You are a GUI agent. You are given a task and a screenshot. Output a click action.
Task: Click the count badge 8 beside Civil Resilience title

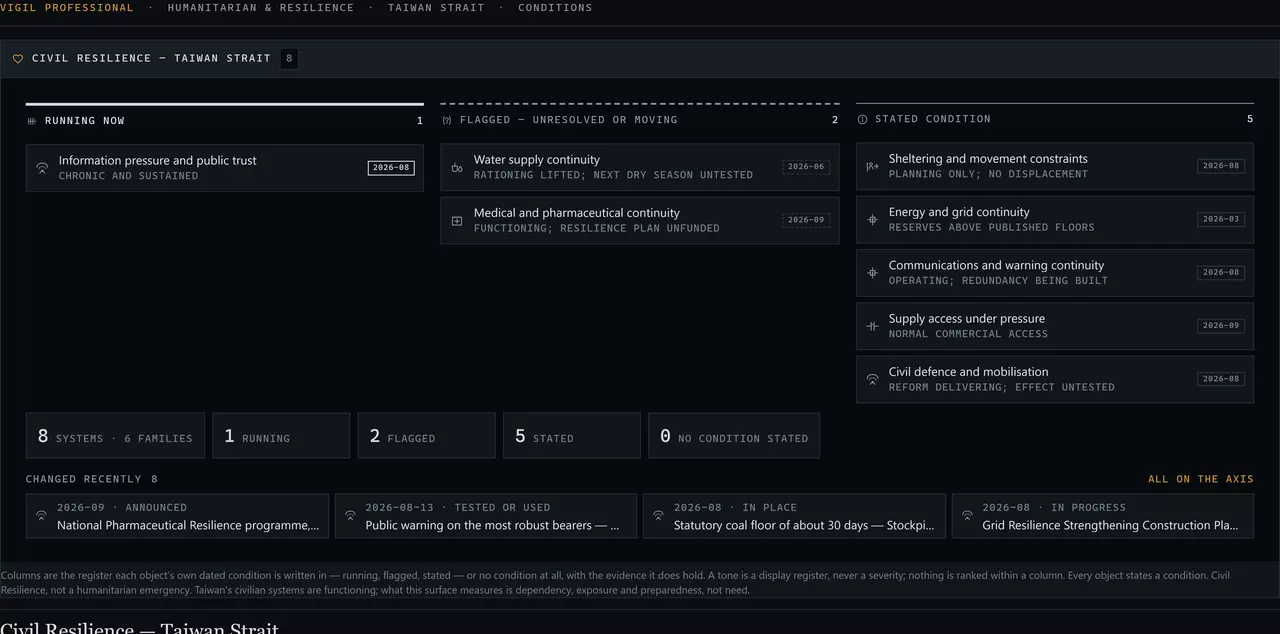pyautogui.click(x=289, y=58)
